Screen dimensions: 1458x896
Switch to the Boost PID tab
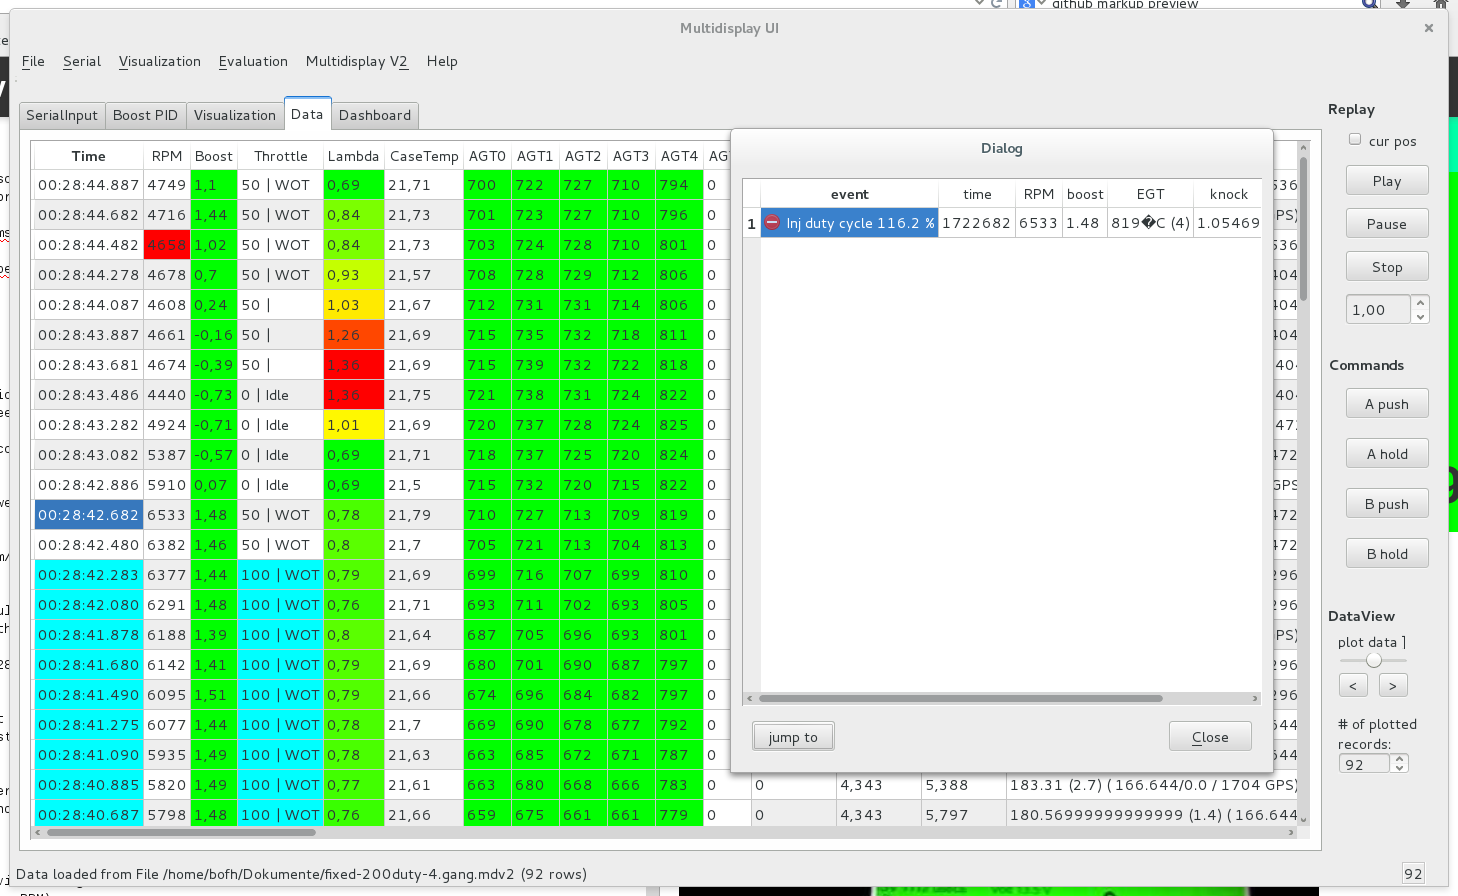(x=145, y=115)
